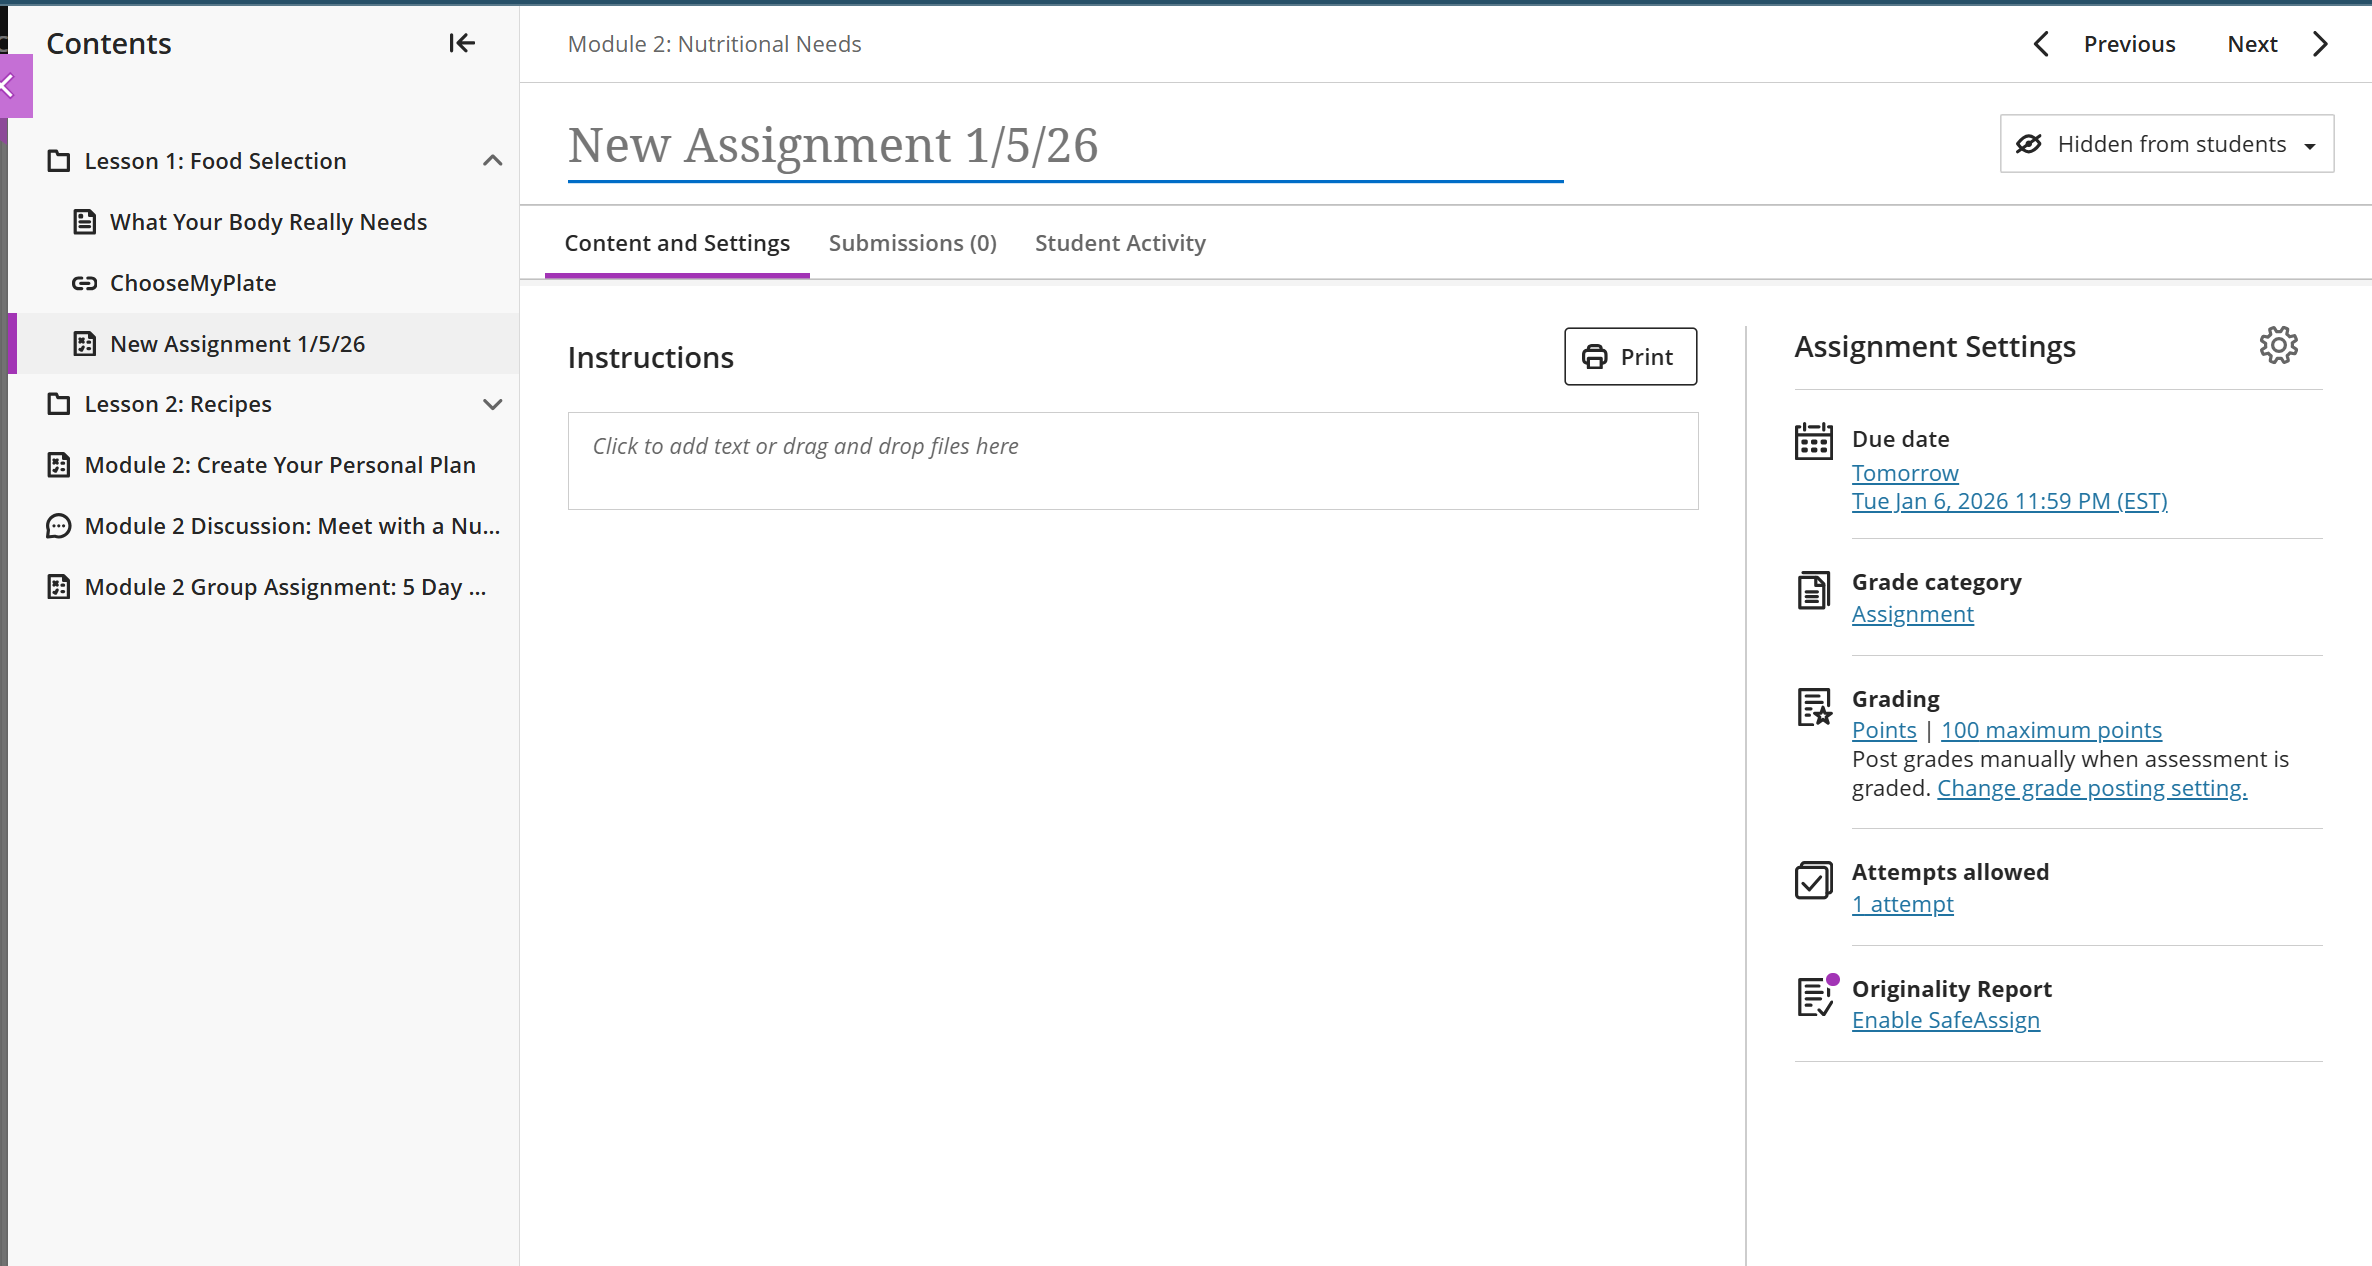Open the Submissions (0) tab
The image size is (2372, 1266).
(913, 243)
